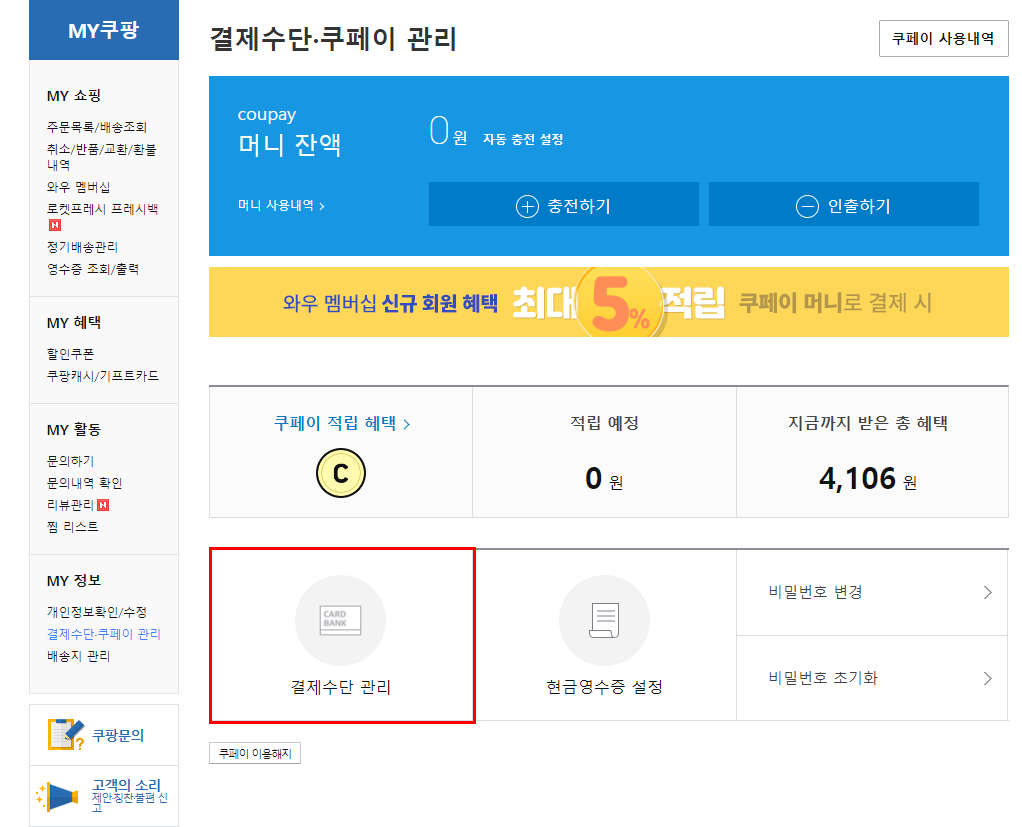This screenshot has width=1022, height=827.
Task: Click the MY 정보 section heading
Action: point(74,581)
